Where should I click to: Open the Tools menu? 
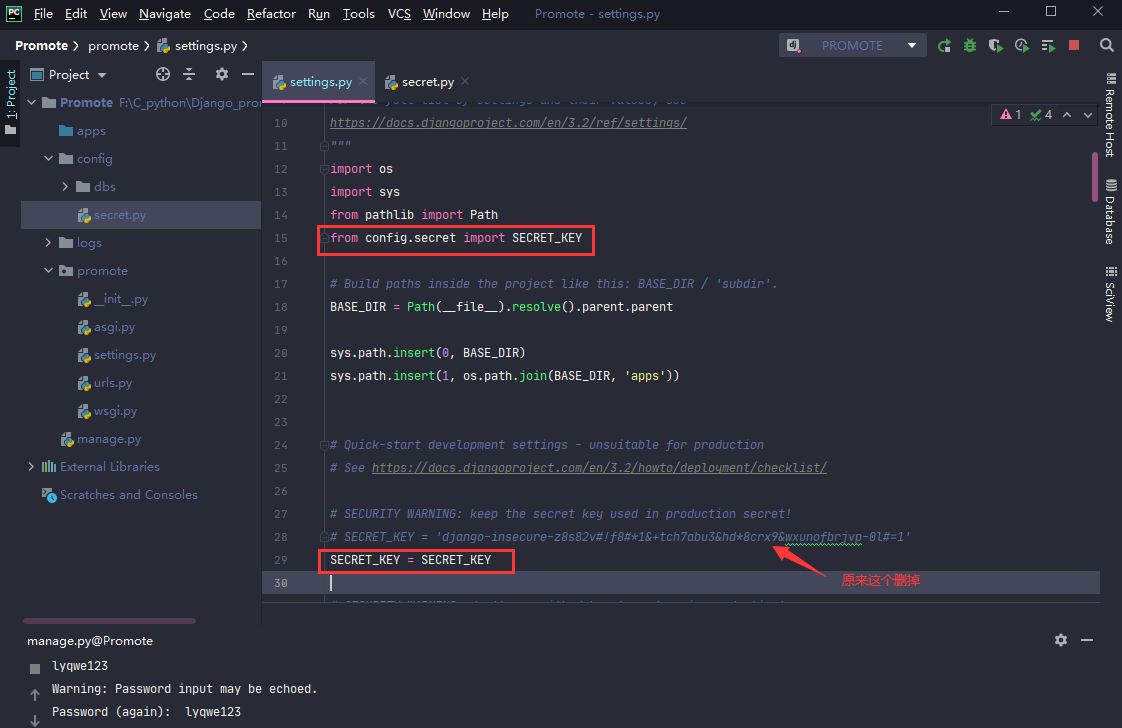(358, 14)
